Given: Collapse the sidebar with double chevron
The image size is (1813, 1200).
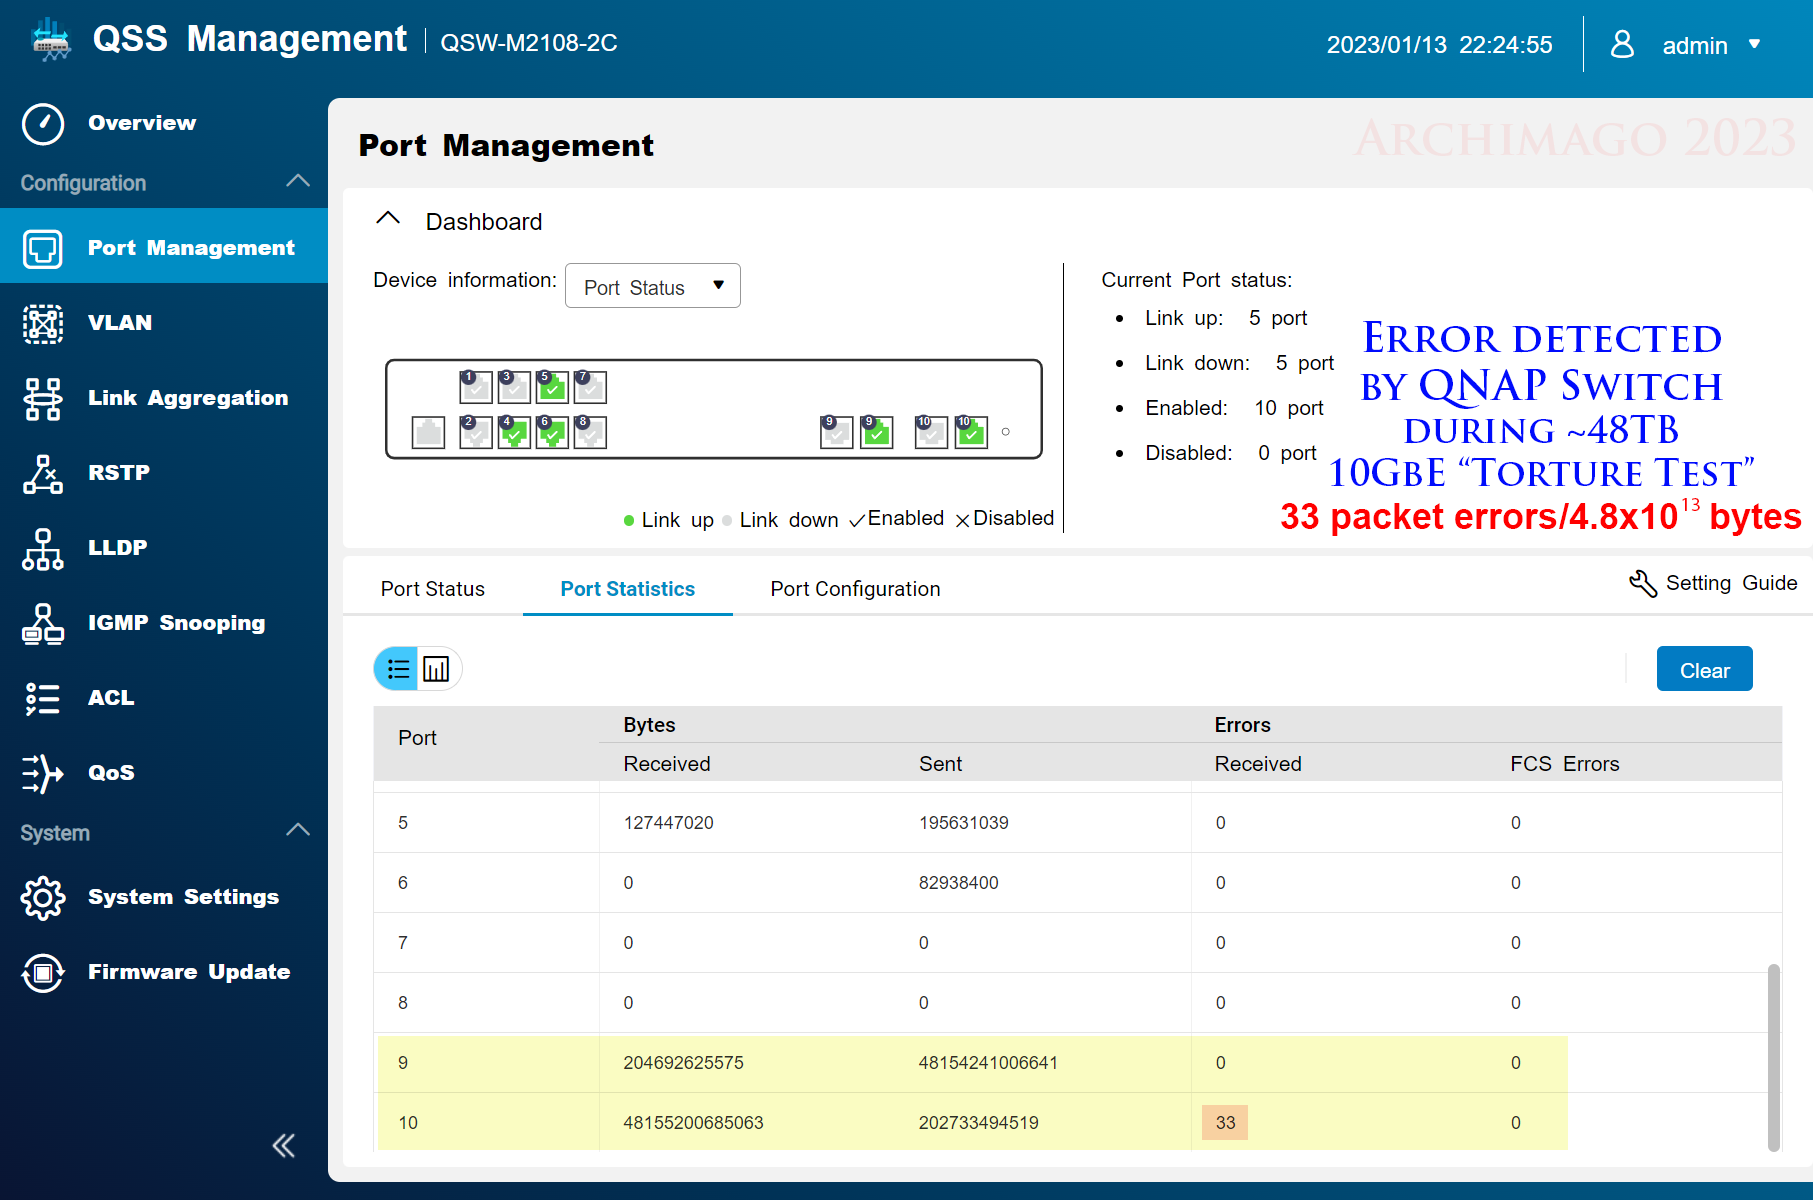Looking at the screenshot, I should (x=284, y=1146).
